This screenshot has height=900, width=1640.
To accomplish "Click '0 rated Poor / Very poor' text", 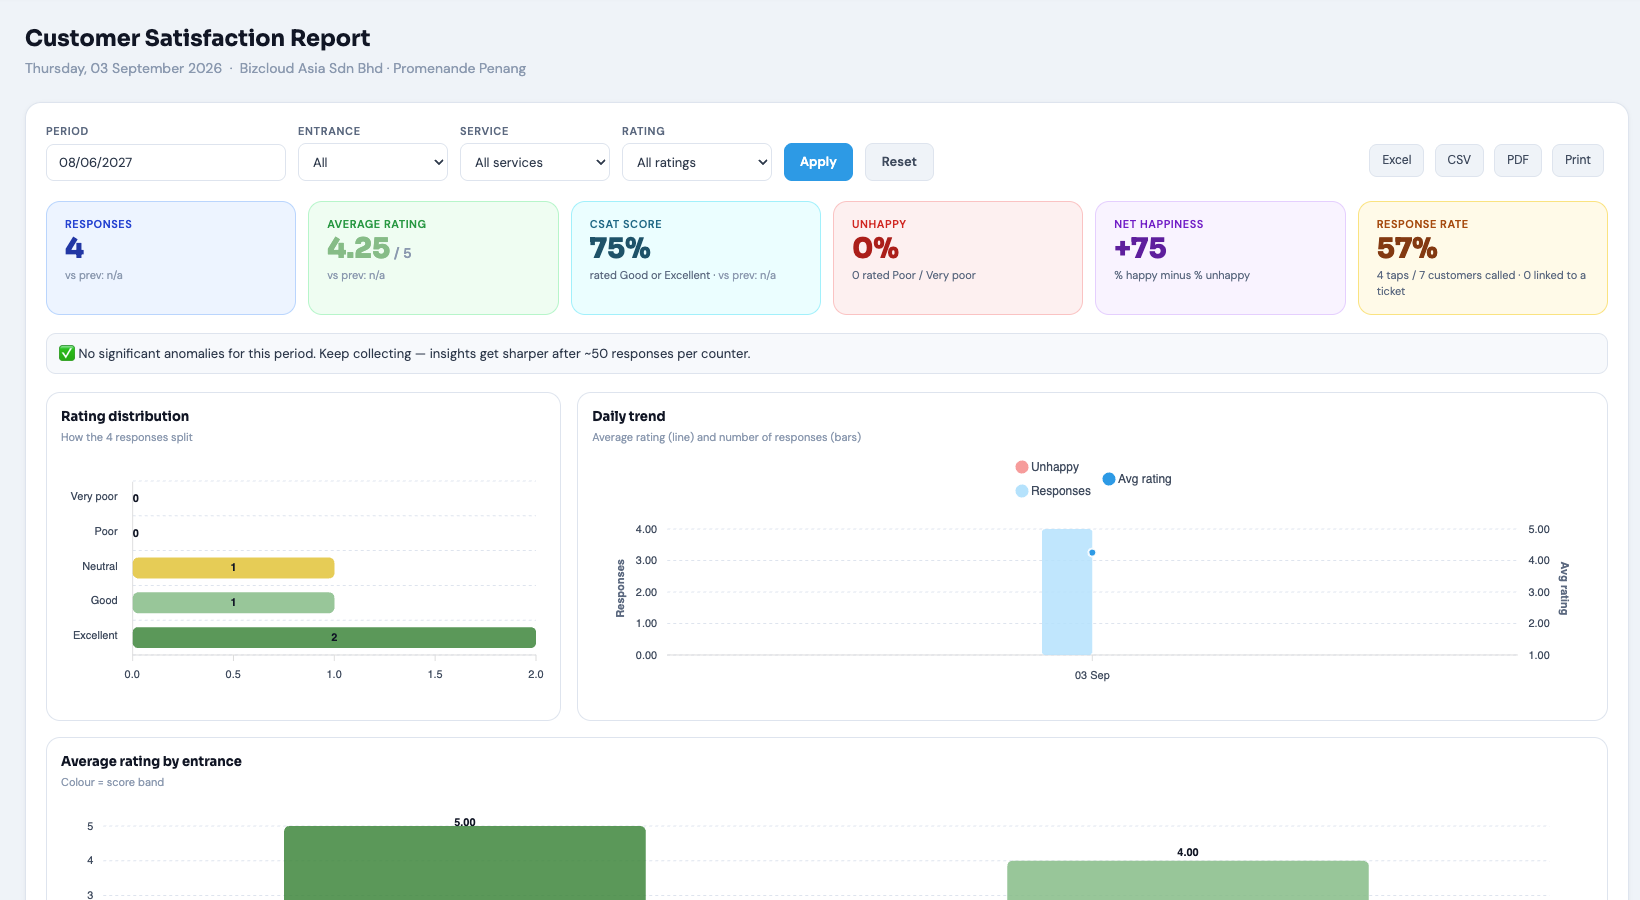I will click(914, 275).
